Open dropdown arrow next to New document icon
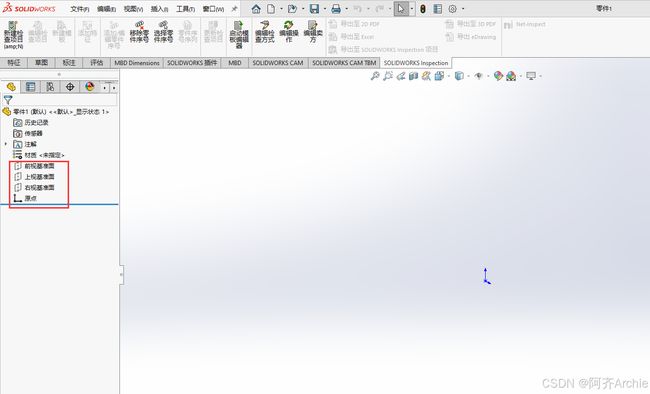 [281, 9]
